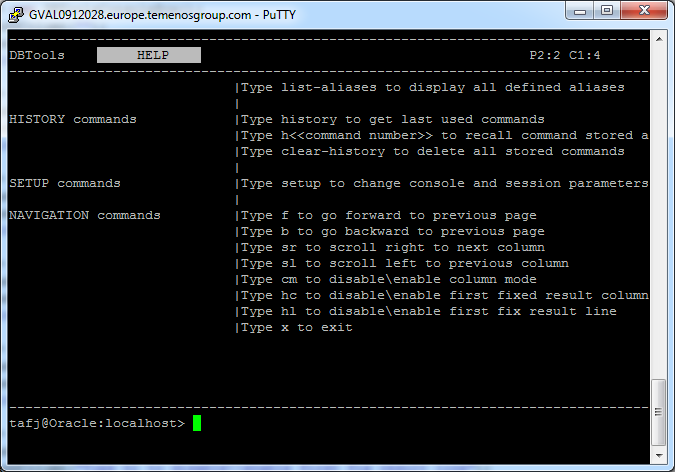Click the vertical scrollbar thumb
Screen dimensions: 675x472
tap(658, 414)
